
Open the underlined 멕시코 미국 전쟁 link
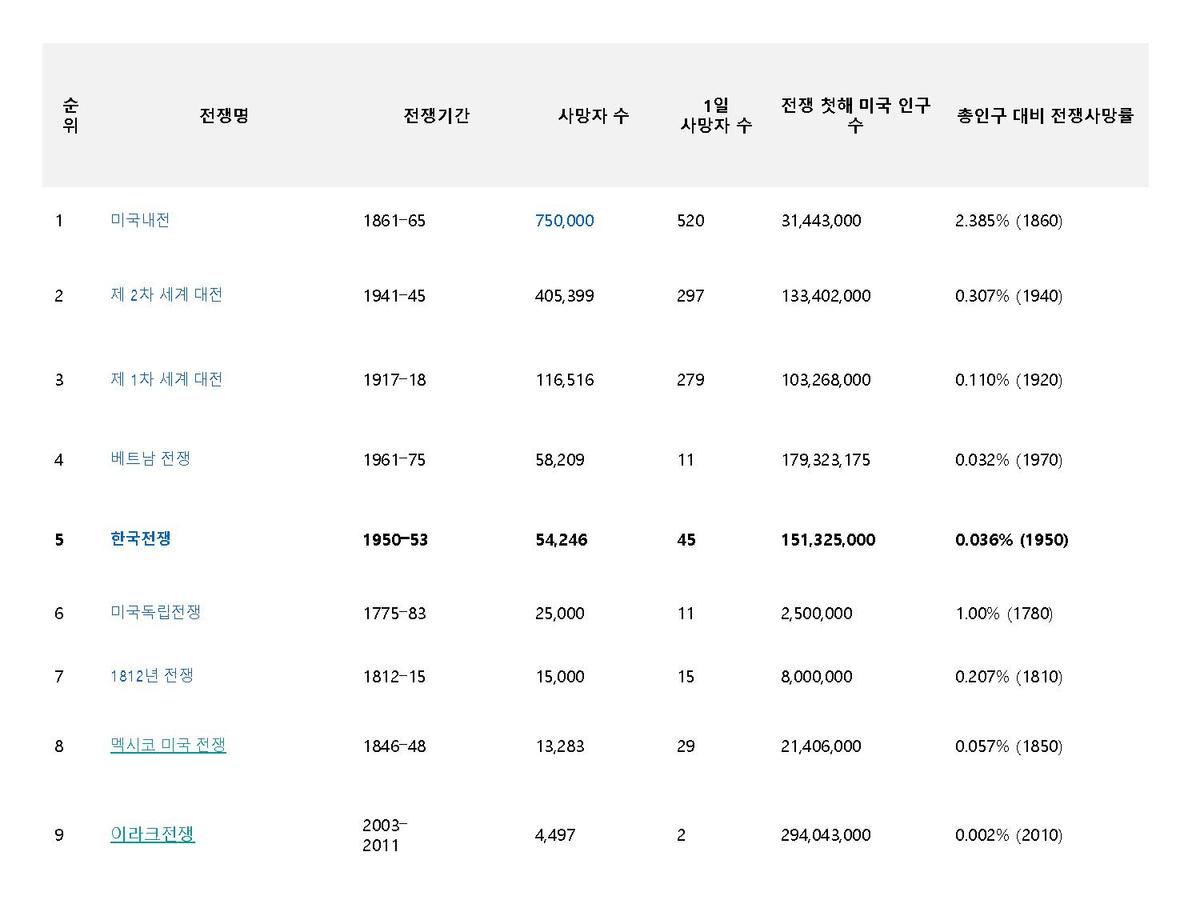(168, 745)
